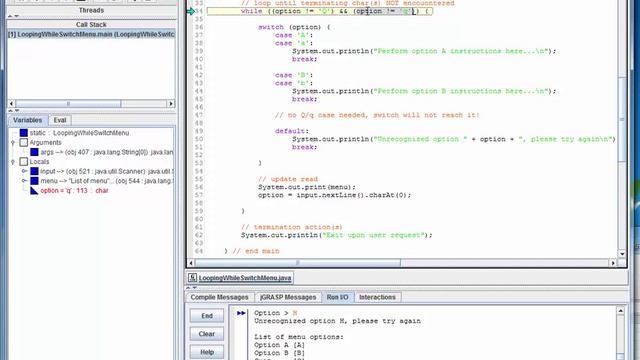Click the while condition on line 34
The image size is (640, 360).
pyautogui.click(x=334, y=11)
